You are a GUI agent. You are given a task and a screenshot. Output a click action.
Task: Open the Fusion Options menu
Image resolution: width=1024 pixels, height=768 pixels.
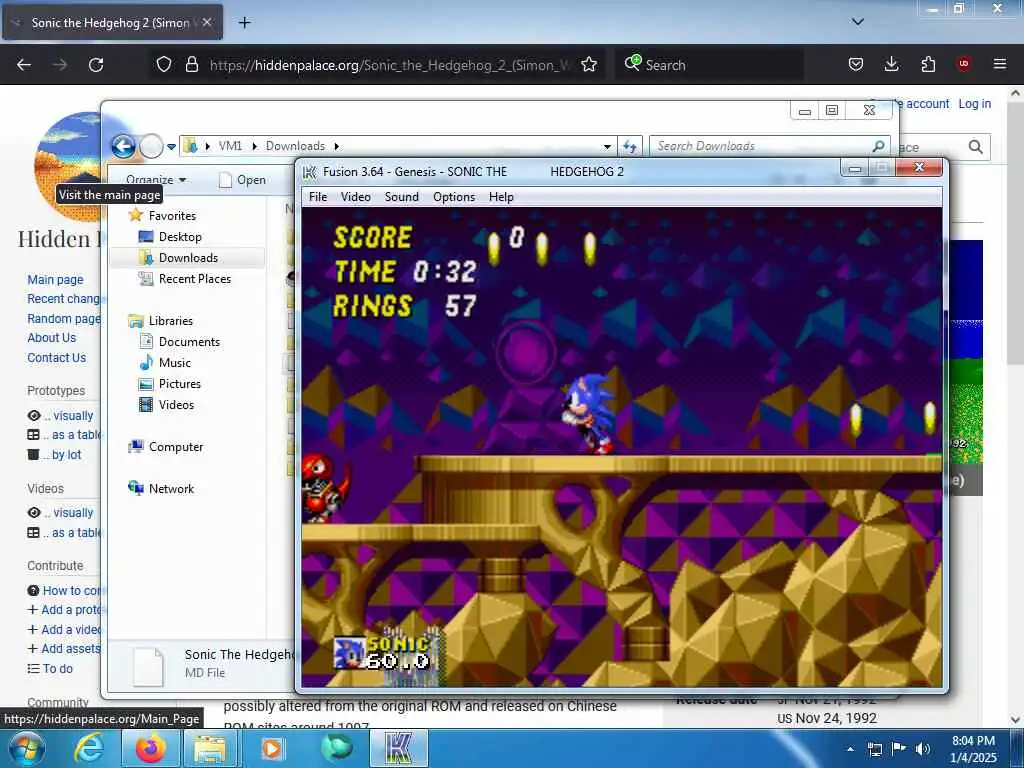(x=454, y=197)
